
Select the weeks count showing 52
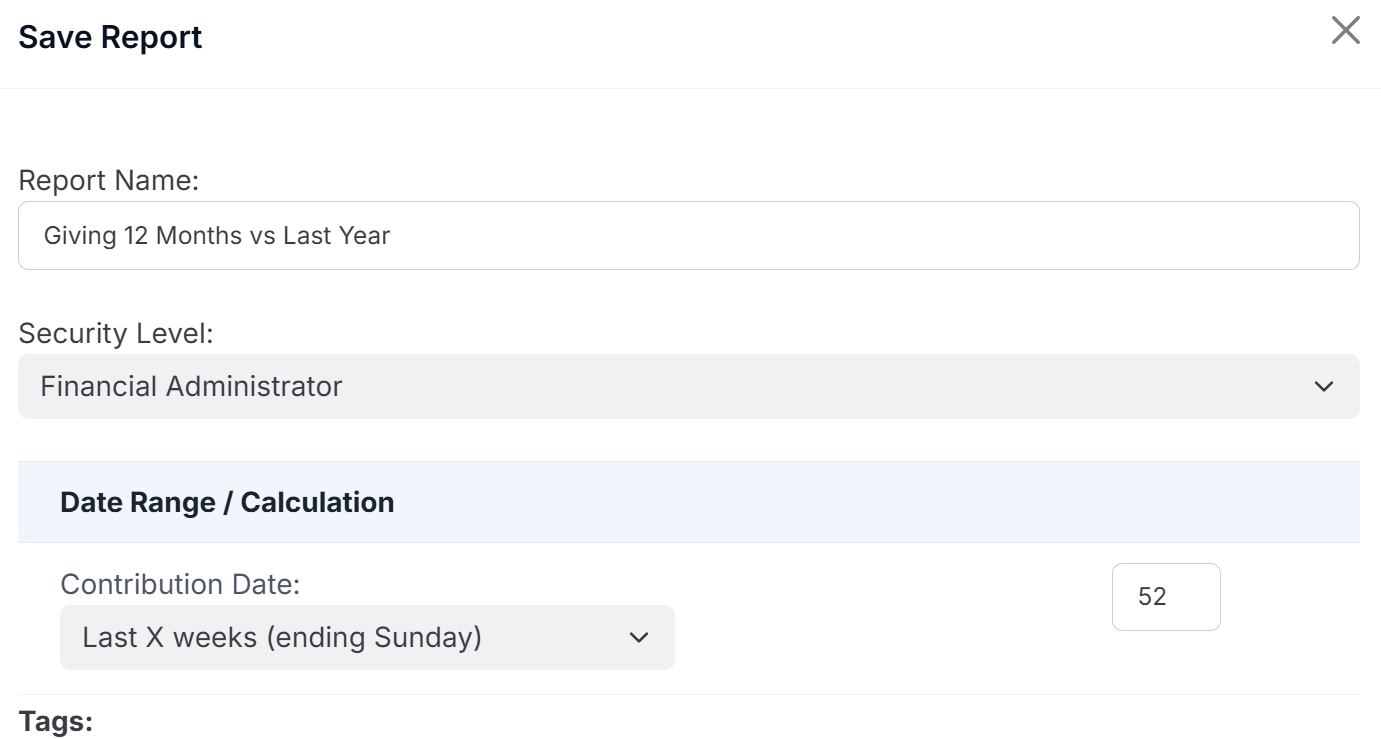tap(1166, 597)
